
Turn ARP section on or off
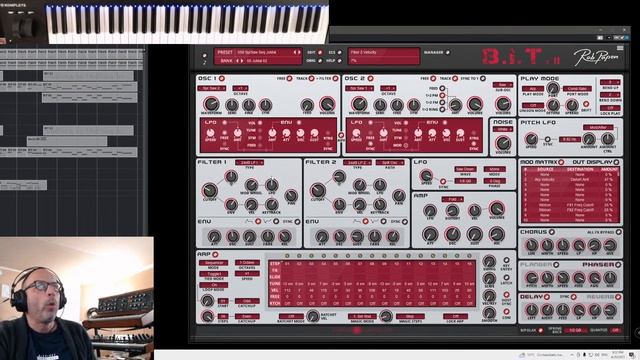(x=215, y=255)
